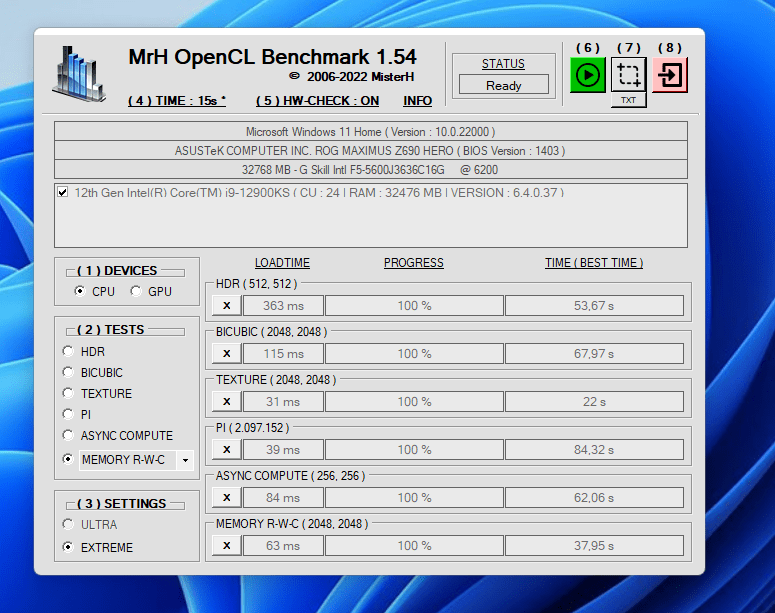This screenshot has height=613, width=775.
Task: Click the PROGRESS column header
Action: click(x=414, y=263)
